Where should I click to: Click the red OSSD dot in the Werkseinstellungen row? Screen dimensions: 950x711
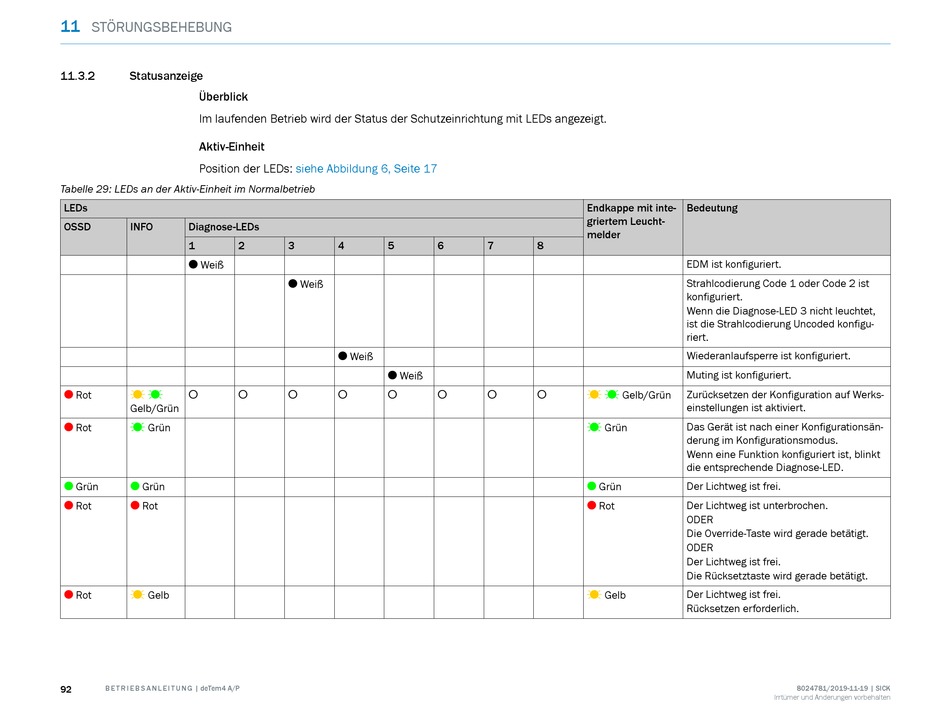[68, 395]
